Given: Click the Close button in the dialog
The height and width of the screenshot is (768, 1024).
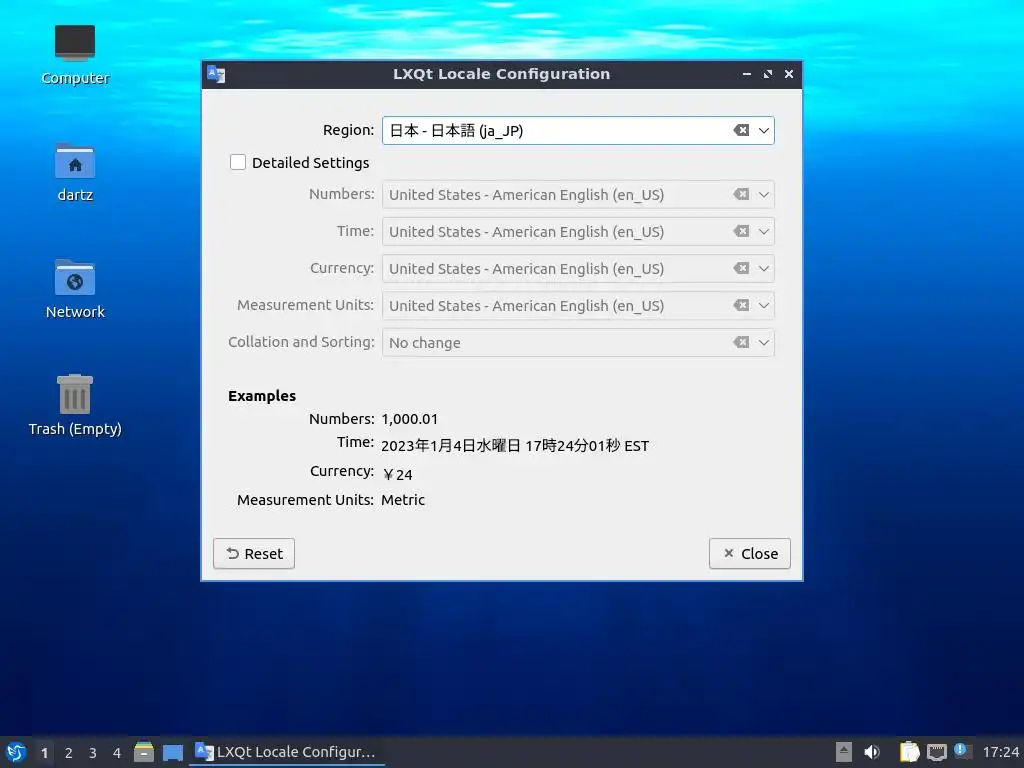Looking at the screenshot, I should pos(750,554).
